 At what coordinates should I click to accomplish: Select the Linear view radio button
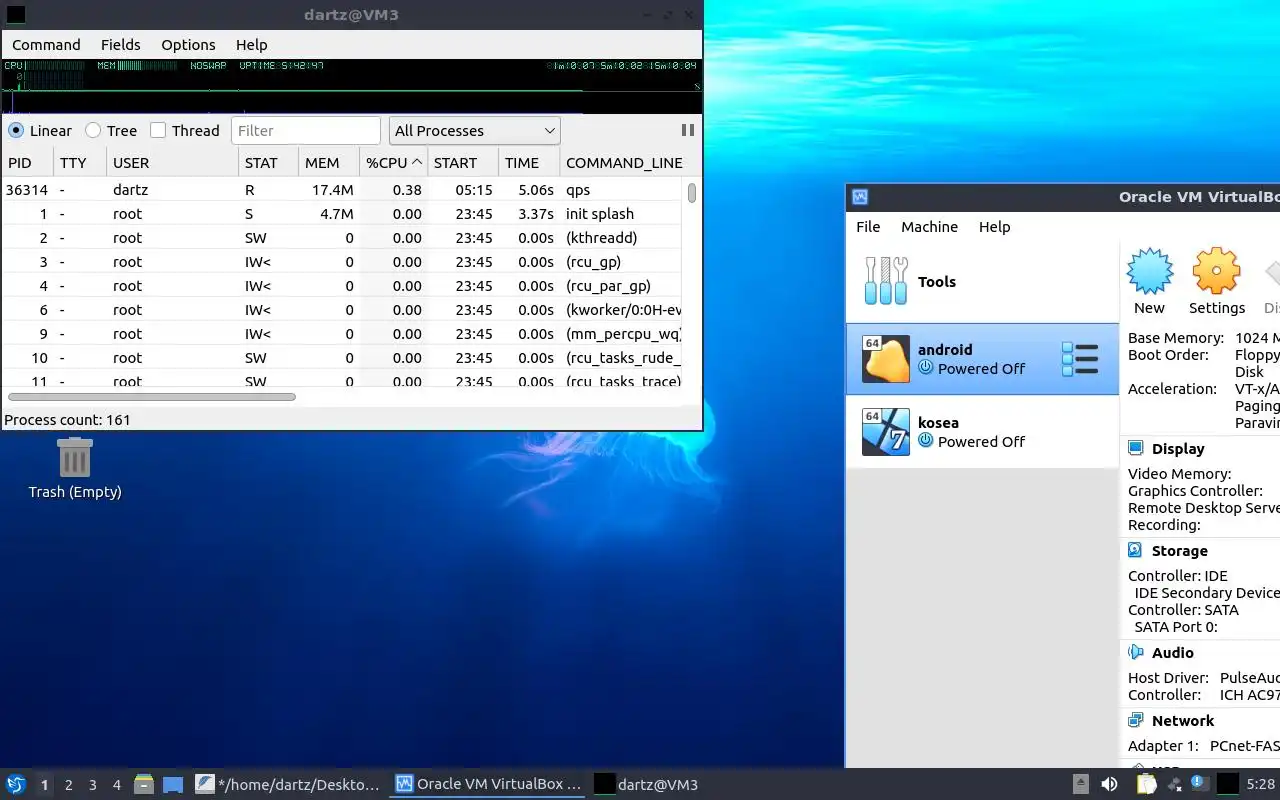pos(16,130)
